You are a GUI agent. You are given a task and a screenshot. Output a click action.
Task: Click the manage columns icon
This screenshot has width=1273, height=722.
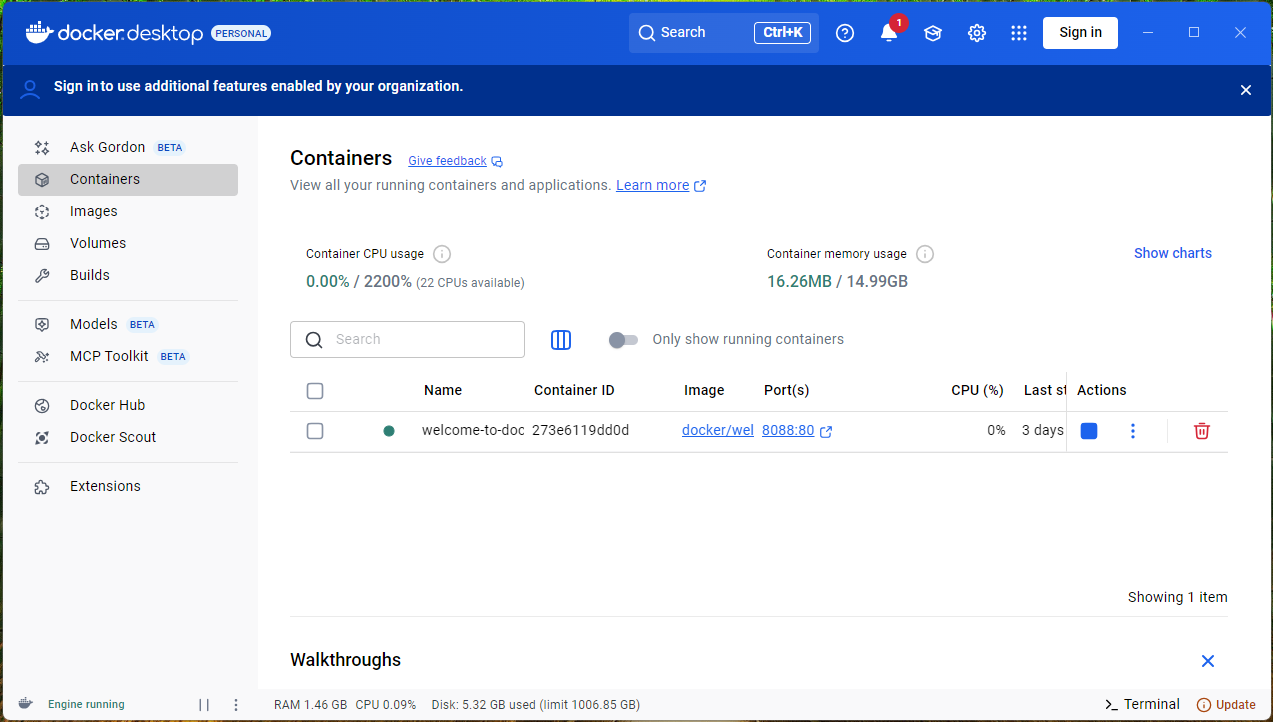(x=561, y=340)
